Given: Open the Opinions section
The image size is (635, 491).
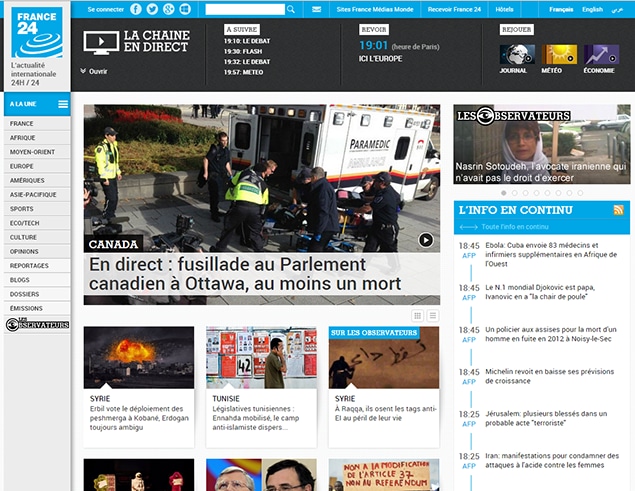Looking at the screenshot, I should click(x=37, y=251).
